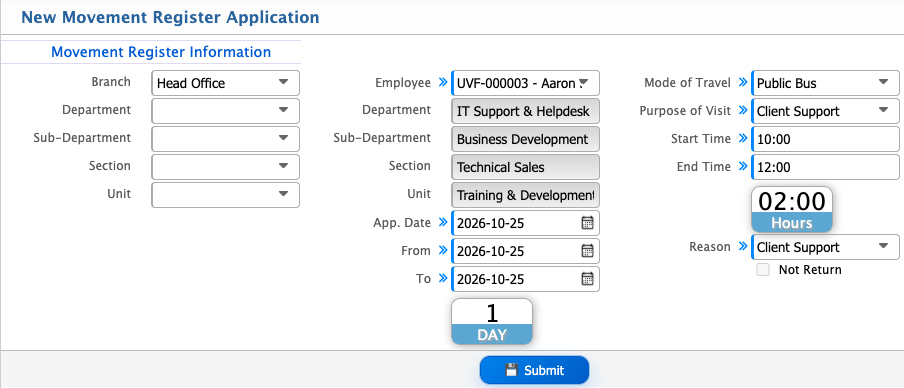Open calendar icon for App. Date
The image size is (904, 388).
[x=587, y=223]
